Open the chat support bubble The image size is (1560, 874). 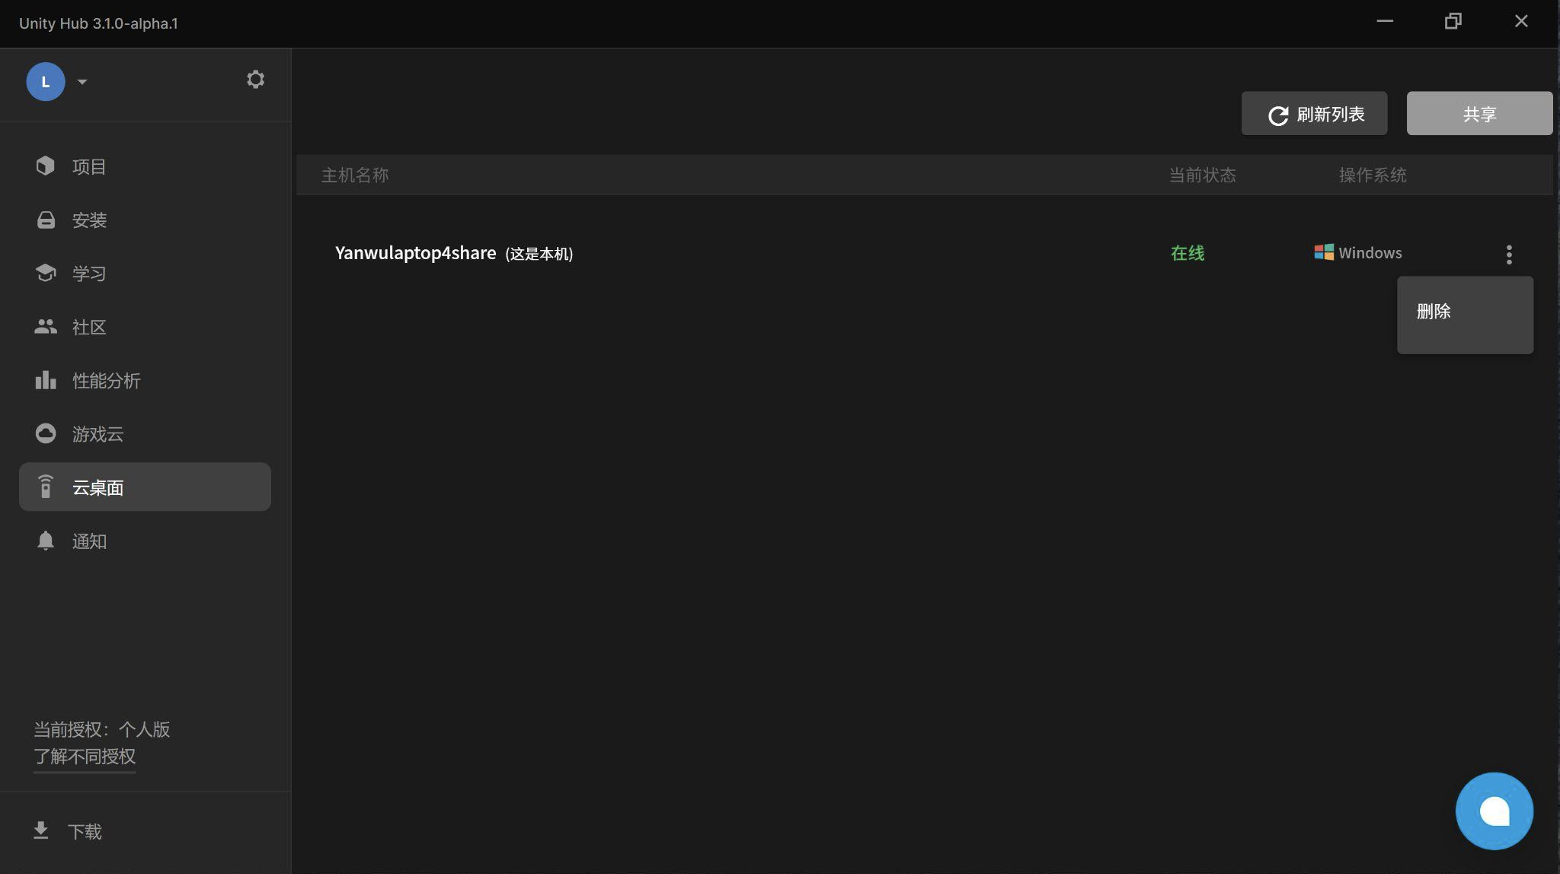pyautogui.click(x=1494, y=811)
